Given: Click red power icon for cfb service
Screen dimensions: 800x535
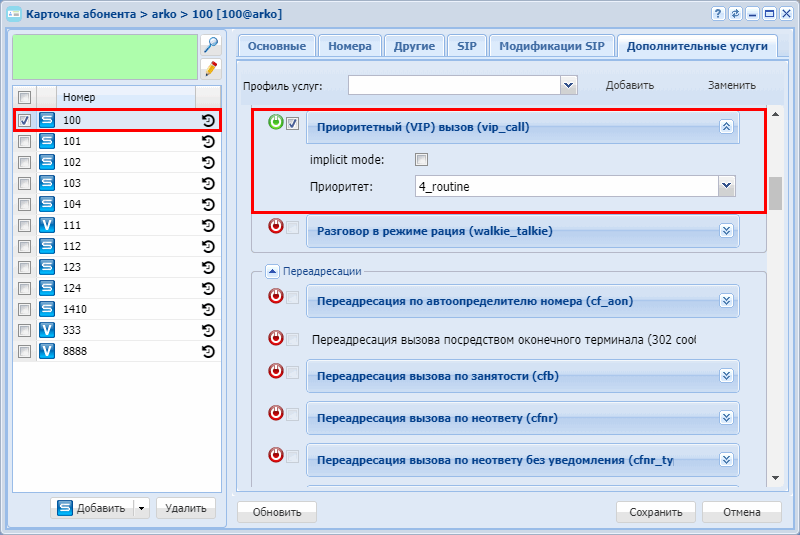Looking at the screenshot, I should click(276, 371).
